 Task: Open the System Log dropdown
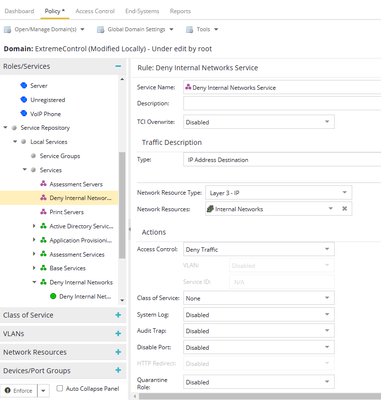click(x=327, y=314)
